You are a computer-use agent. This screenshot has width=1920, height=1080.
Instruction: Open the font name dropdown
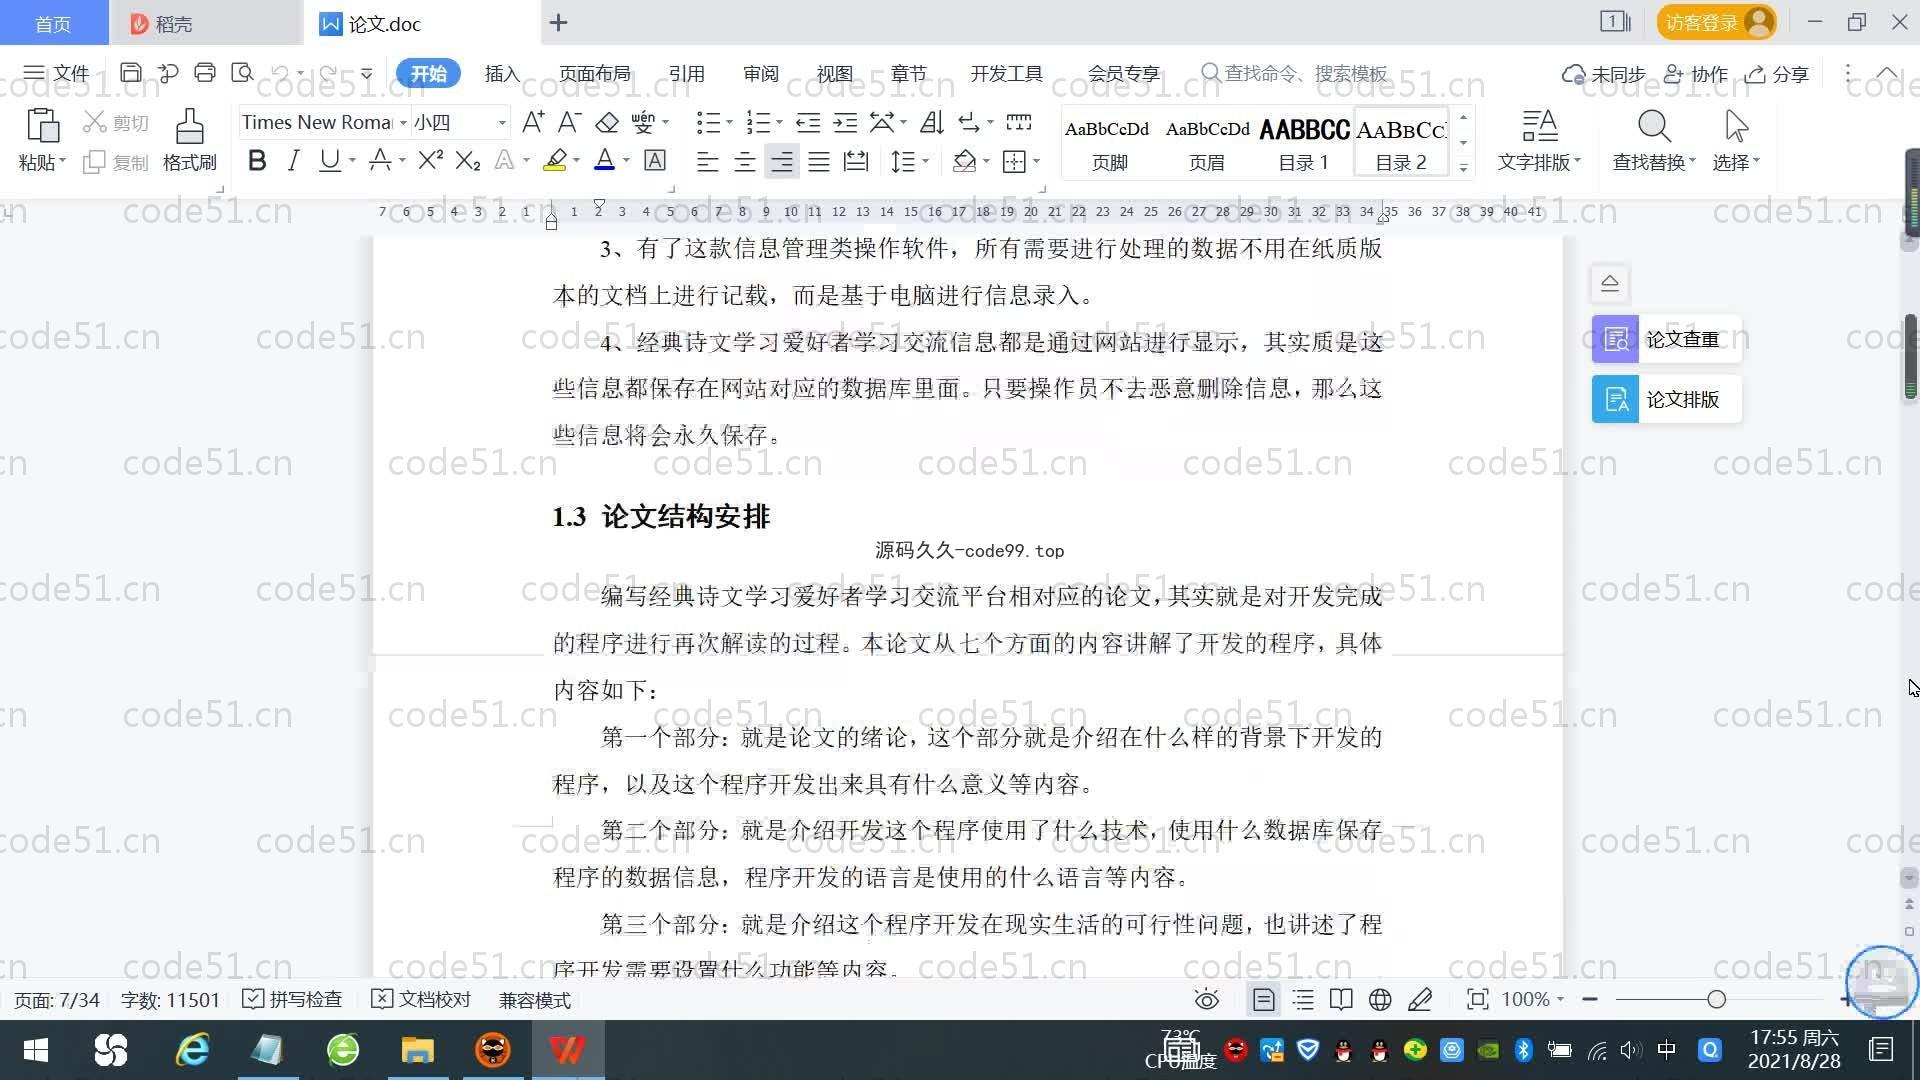[x=403, y=123]
